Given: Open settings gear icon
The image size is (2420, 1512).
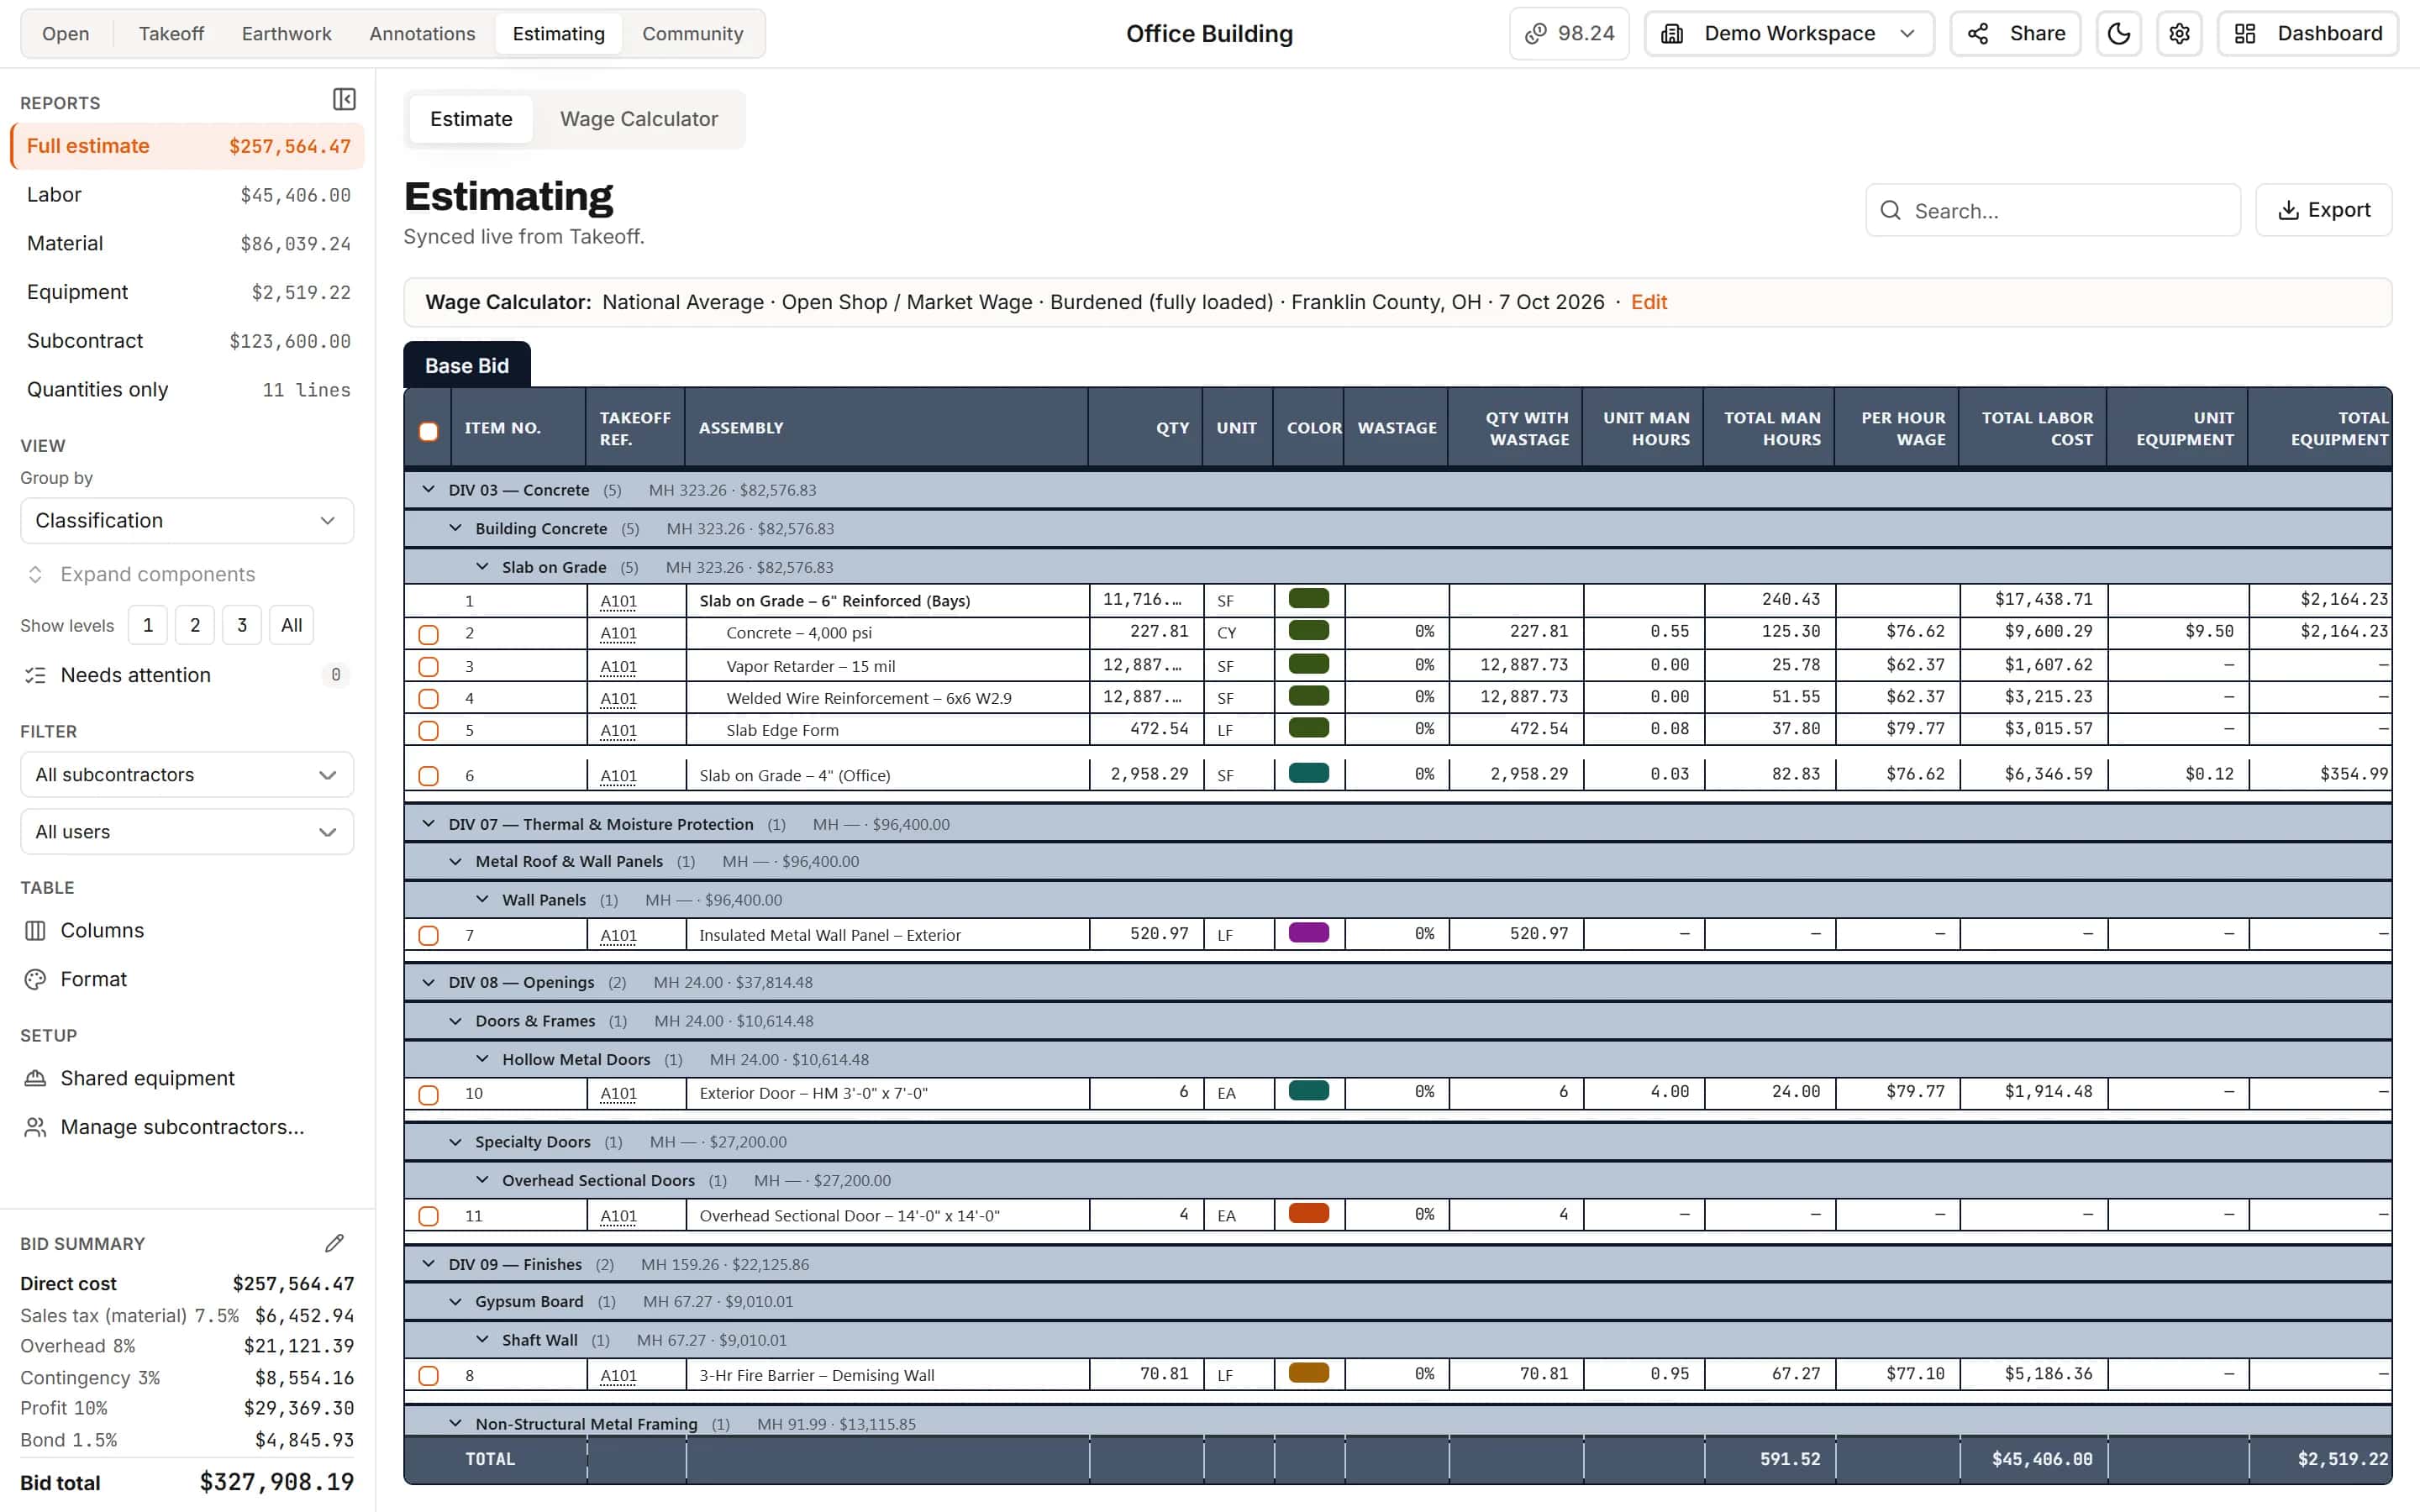Looking at the screenshot, I should [2179, 34].
